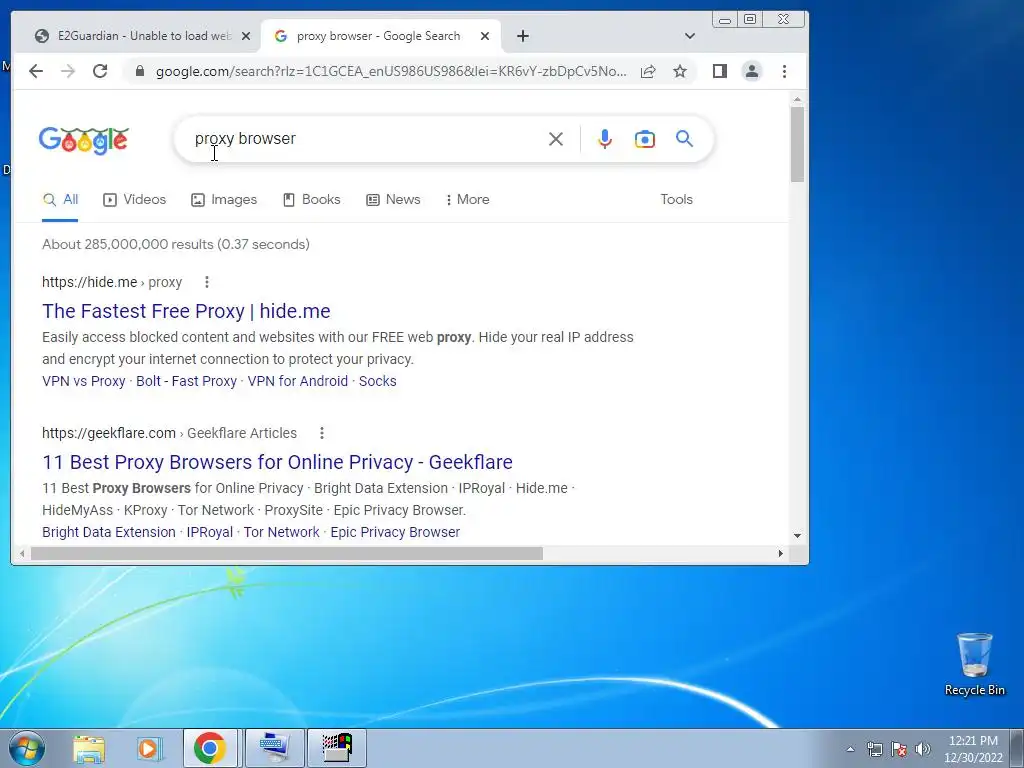Viewport: 1024px width, 768px height.
Task: Open the search Tools options
Action: click(677, 200)
